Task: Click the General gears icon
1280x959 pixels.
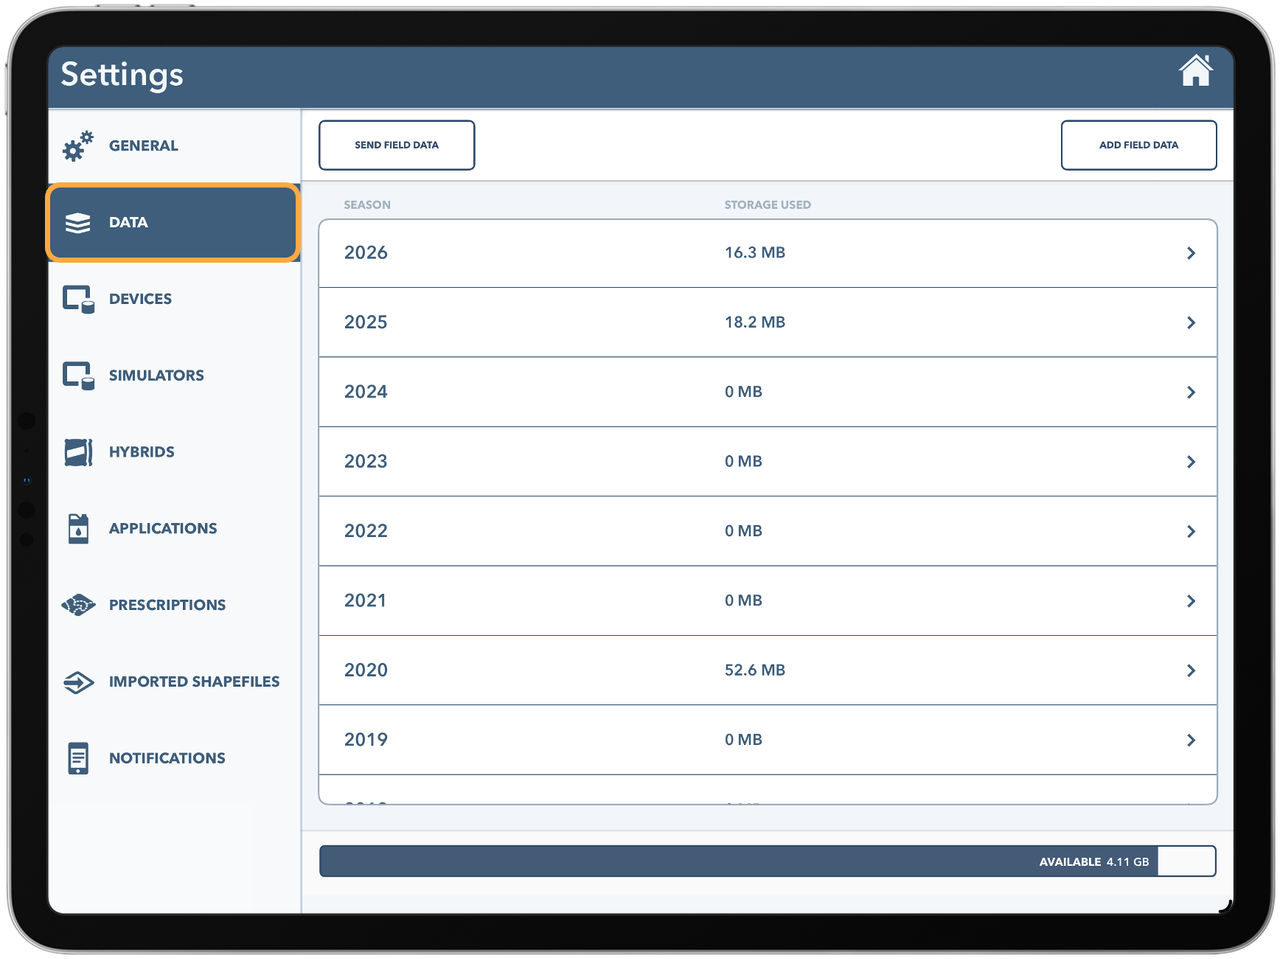Action: pyautogui.click(x=77, y=146)
